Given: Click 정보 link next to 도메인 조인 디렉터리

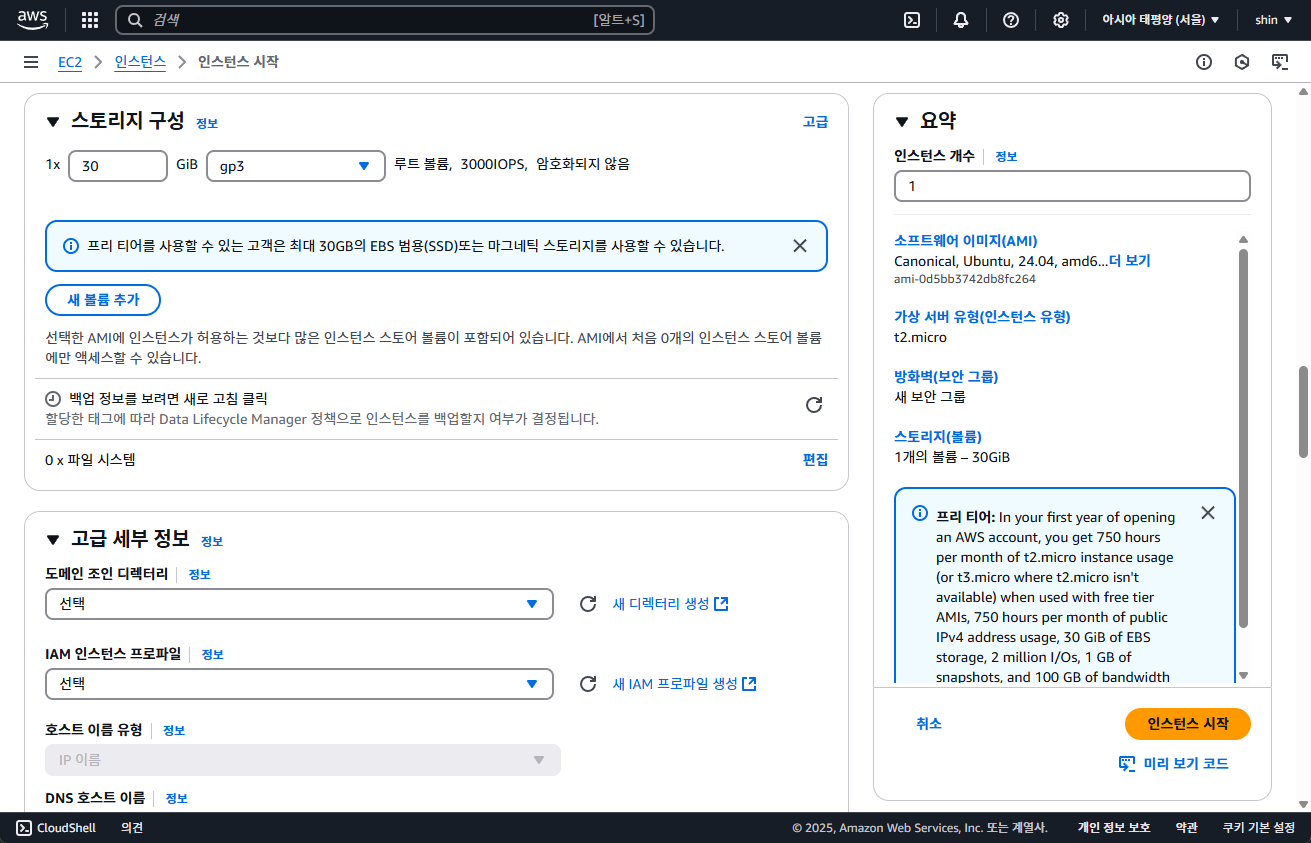Looking at the screenshot, I should pos(200,575).
